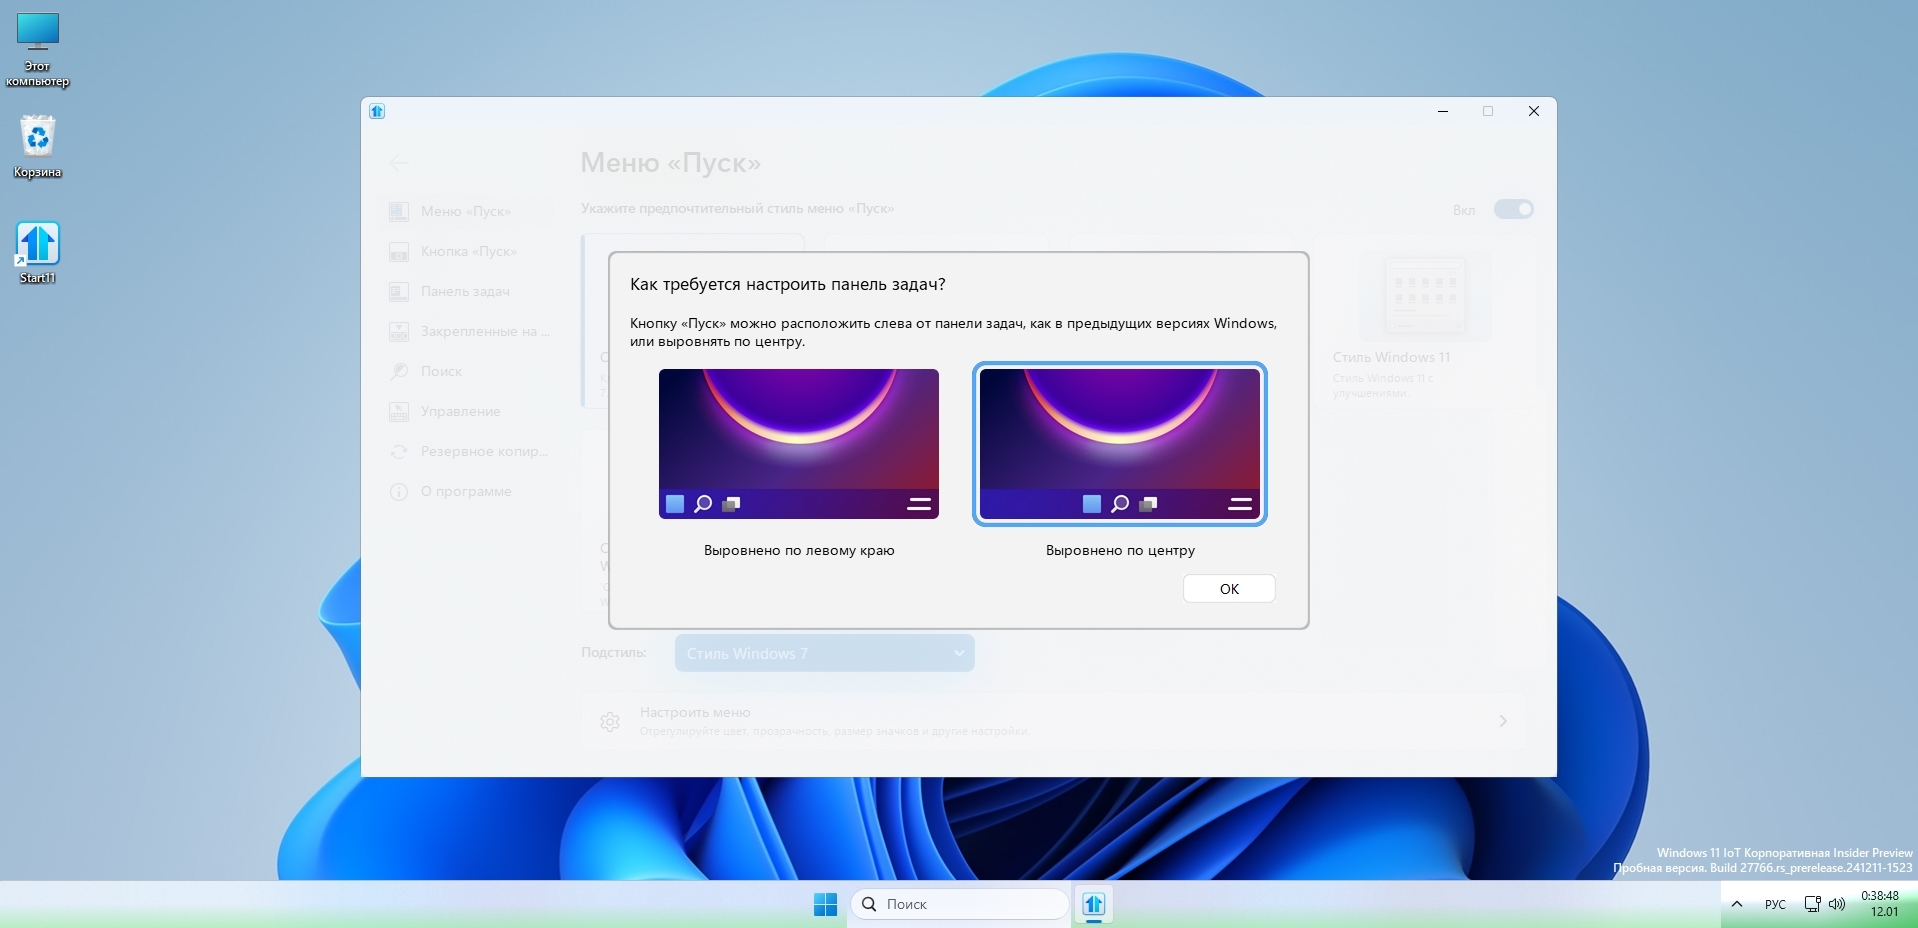Click the Start11 icon on the taskbar
The image size is (1918, 928).
(x=1093, y=904)
